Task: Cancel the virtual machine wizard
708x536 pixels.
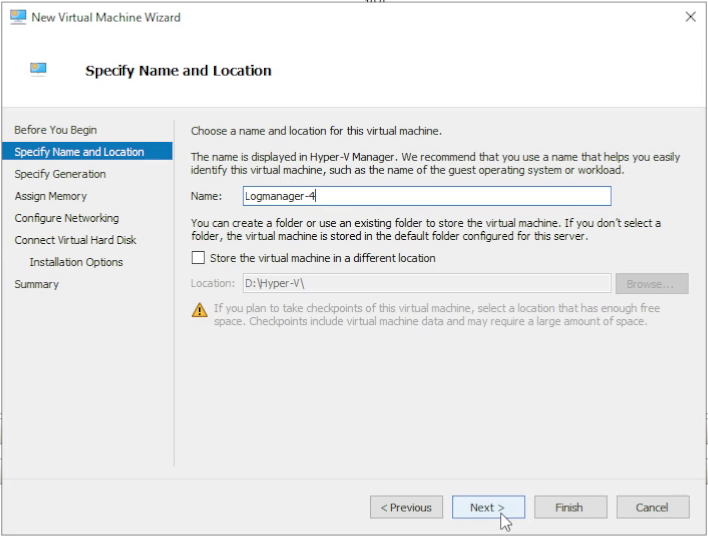Action: click(652, 508)
